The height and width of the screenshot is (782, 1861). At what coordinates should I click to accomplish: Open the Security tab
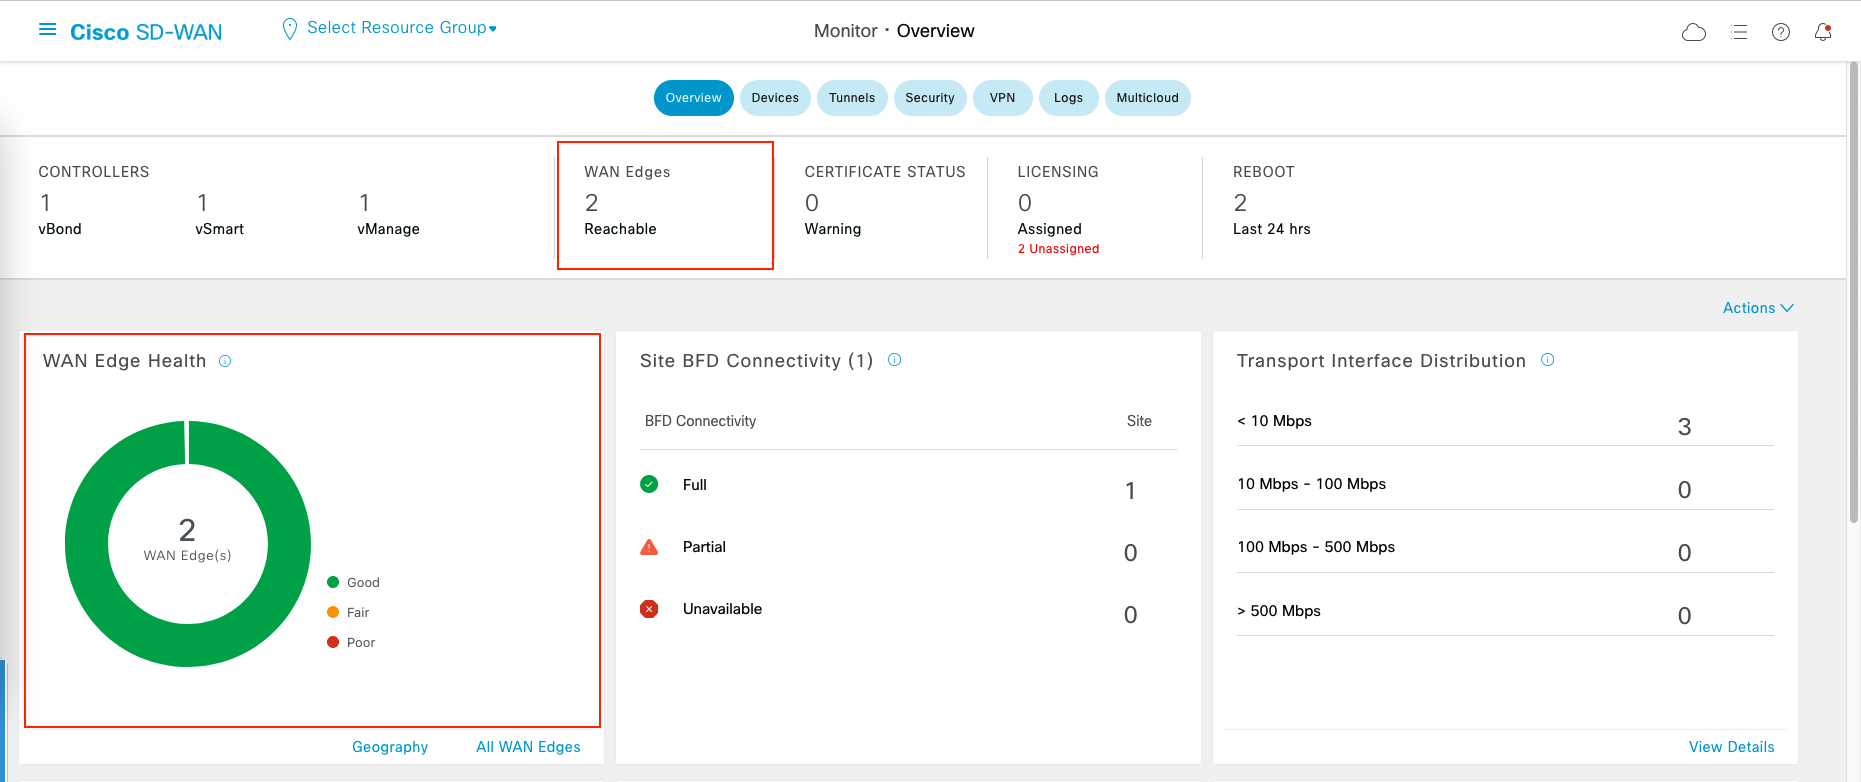pyautogui.click(x=929, y=98)
